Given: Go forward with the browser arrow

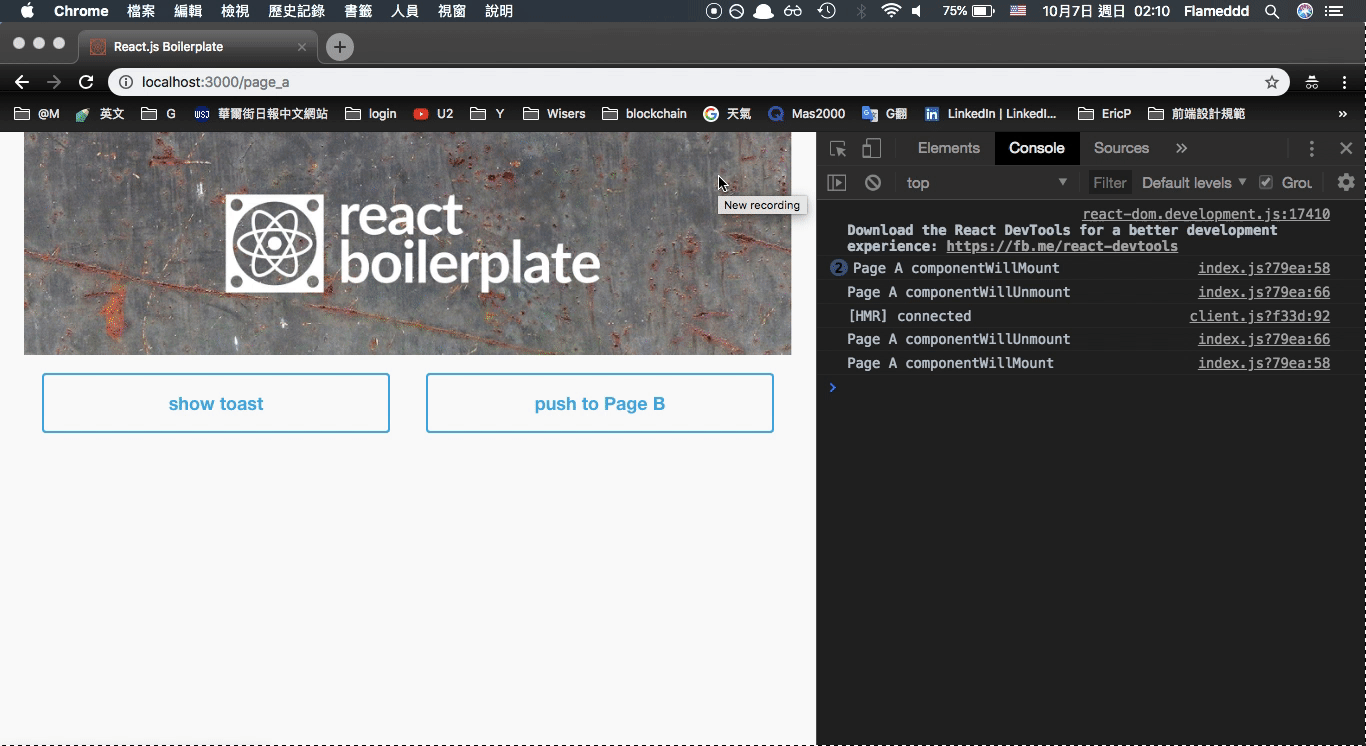Looking at the screenshot, I should [x=54, y=82].
